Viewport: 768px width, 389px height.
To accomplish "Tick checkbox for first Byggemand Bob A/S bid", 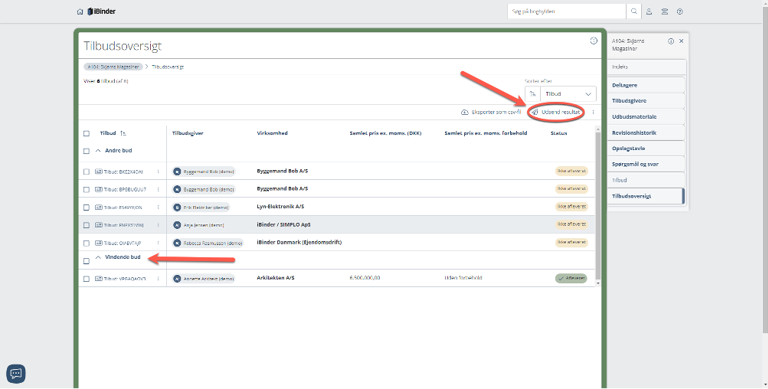I will click(86, 172).
